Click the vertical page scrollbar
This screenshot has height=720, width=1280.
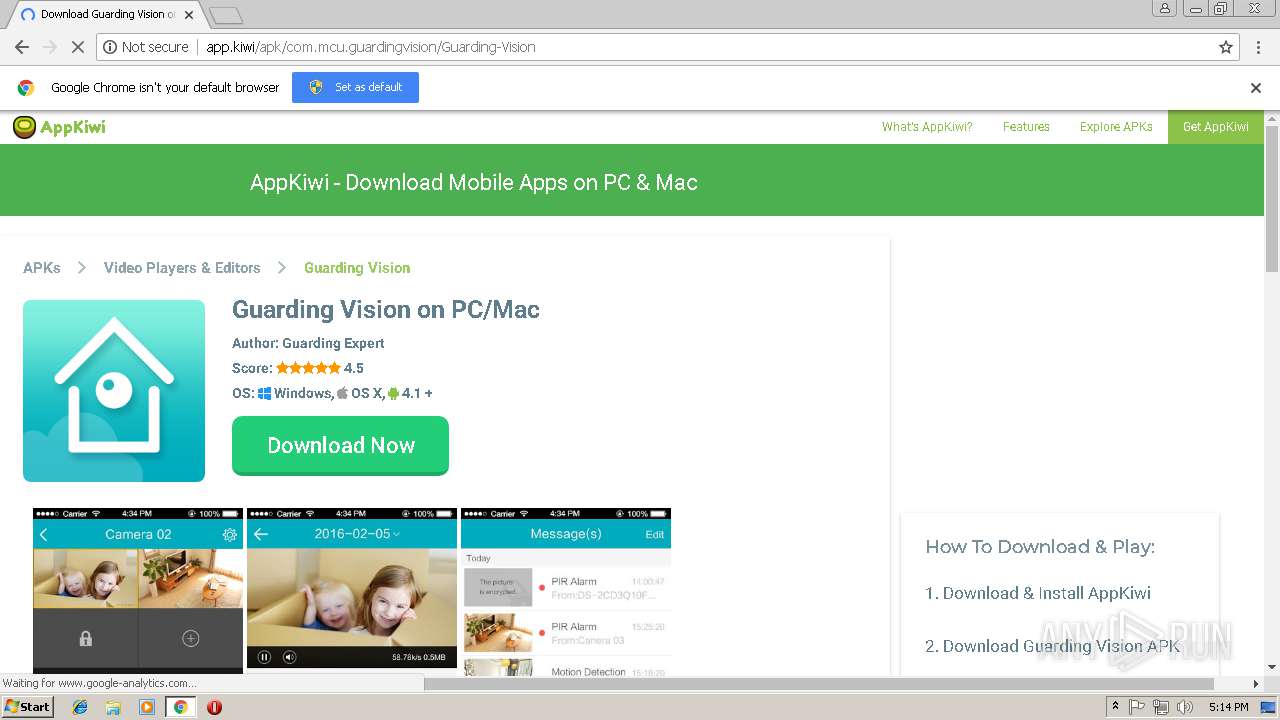(1272, 198)
